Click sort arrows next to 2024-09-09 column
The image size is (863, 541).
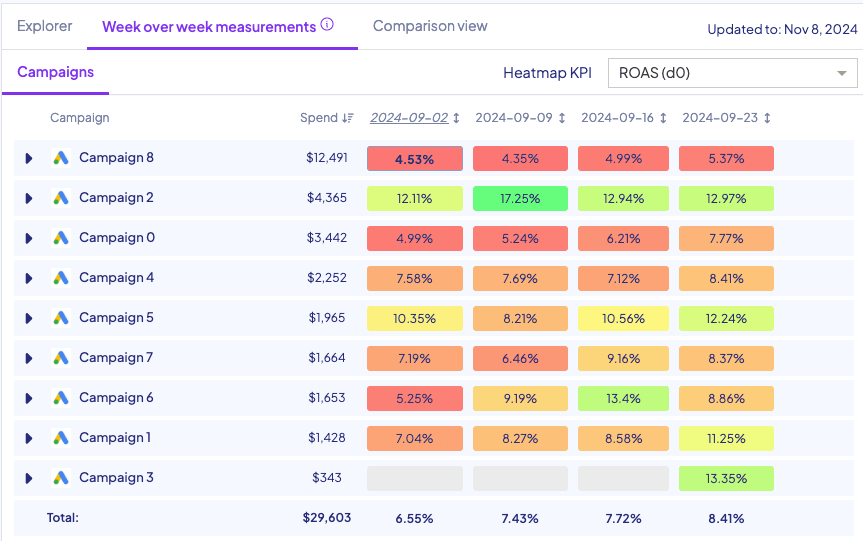562,118
